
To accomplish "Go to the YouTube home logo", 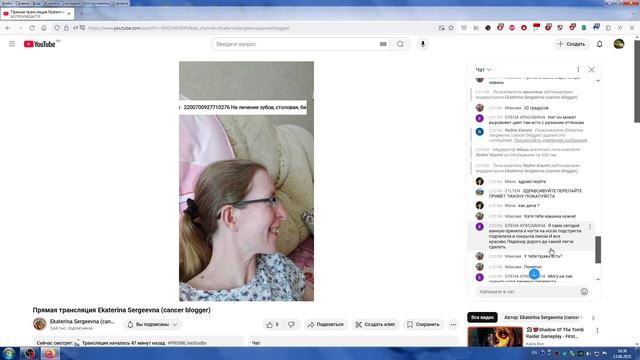I will pyautogui.click(x=40, y=44).
